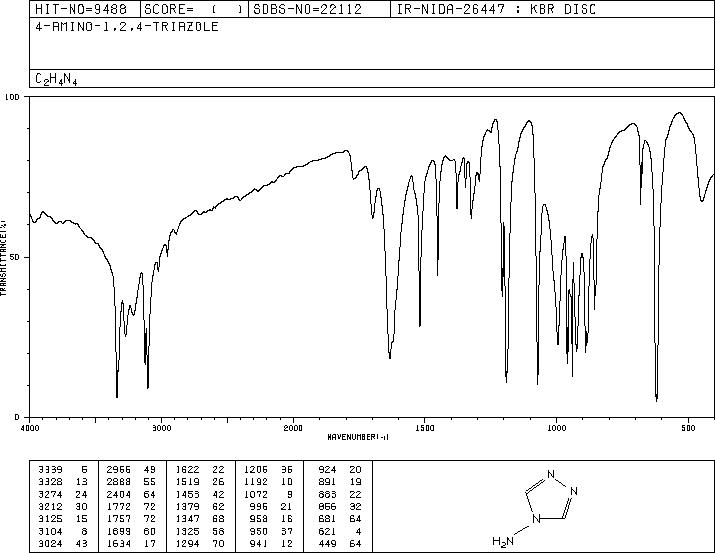Click the HIT-NO=9488 header cell
Screen dimensions: 715x553
click(x=85, y=9)
